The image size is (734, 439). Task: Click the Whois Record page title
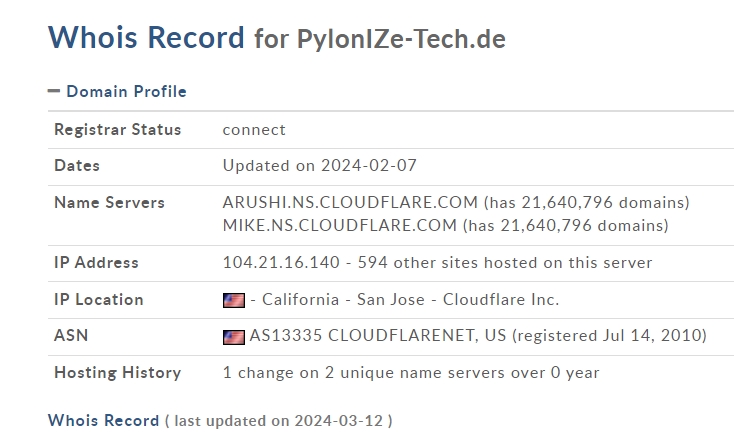[x=146, y=37]
